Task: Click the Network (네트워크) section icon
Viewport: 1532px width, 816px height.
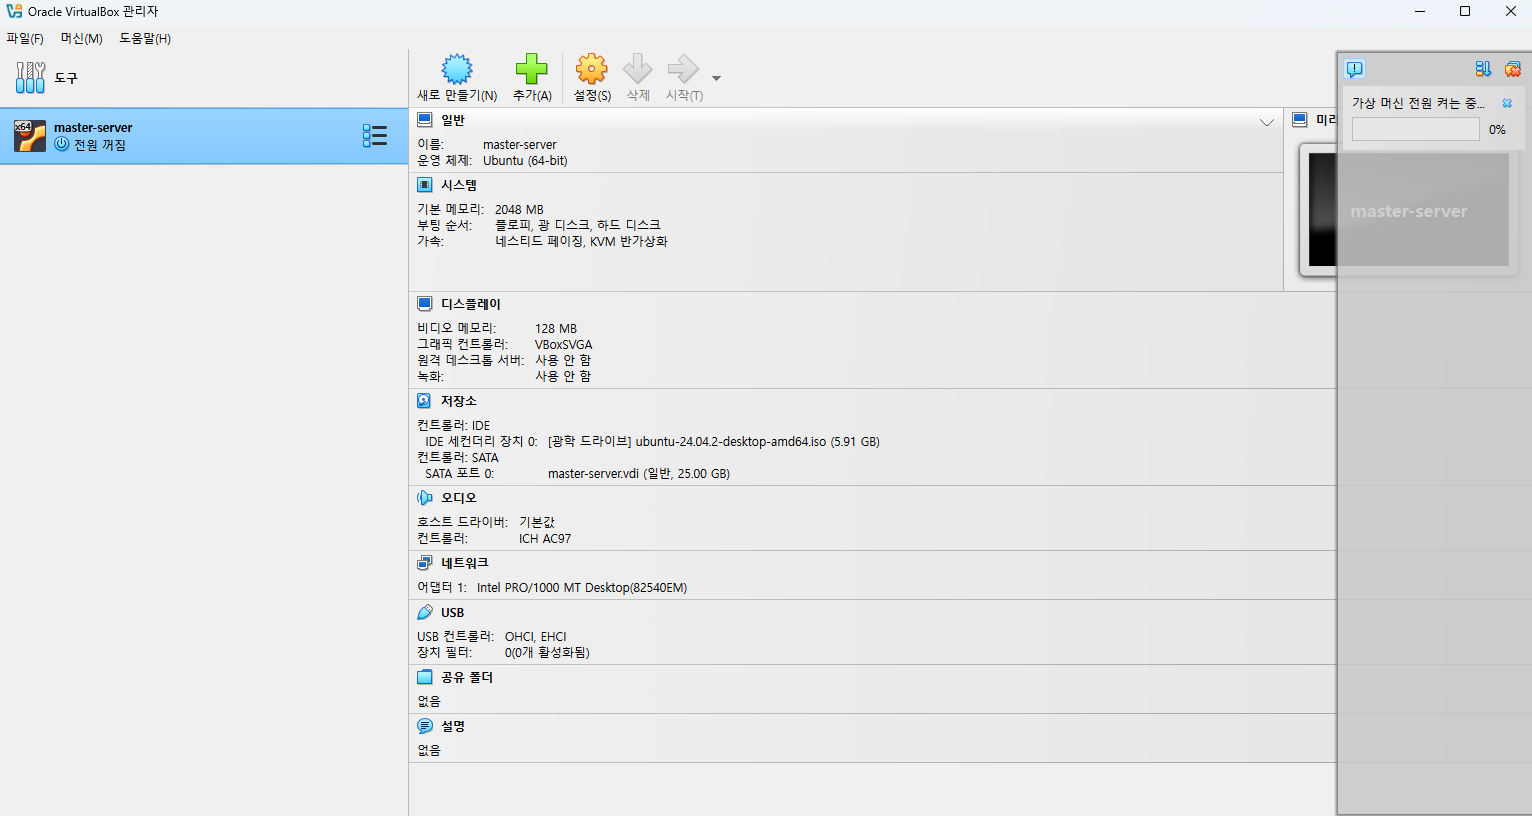Action: (x=425, y=563)
